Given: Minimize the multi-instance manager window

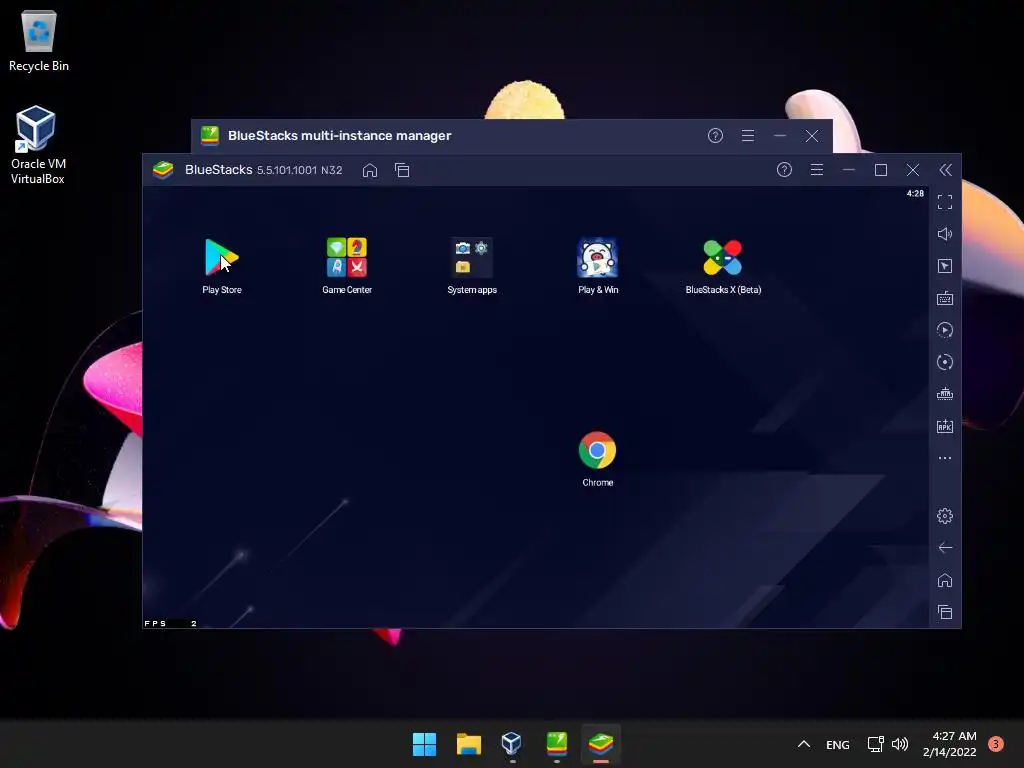Looking at the screenshot, I should click(x=780, y=135).
